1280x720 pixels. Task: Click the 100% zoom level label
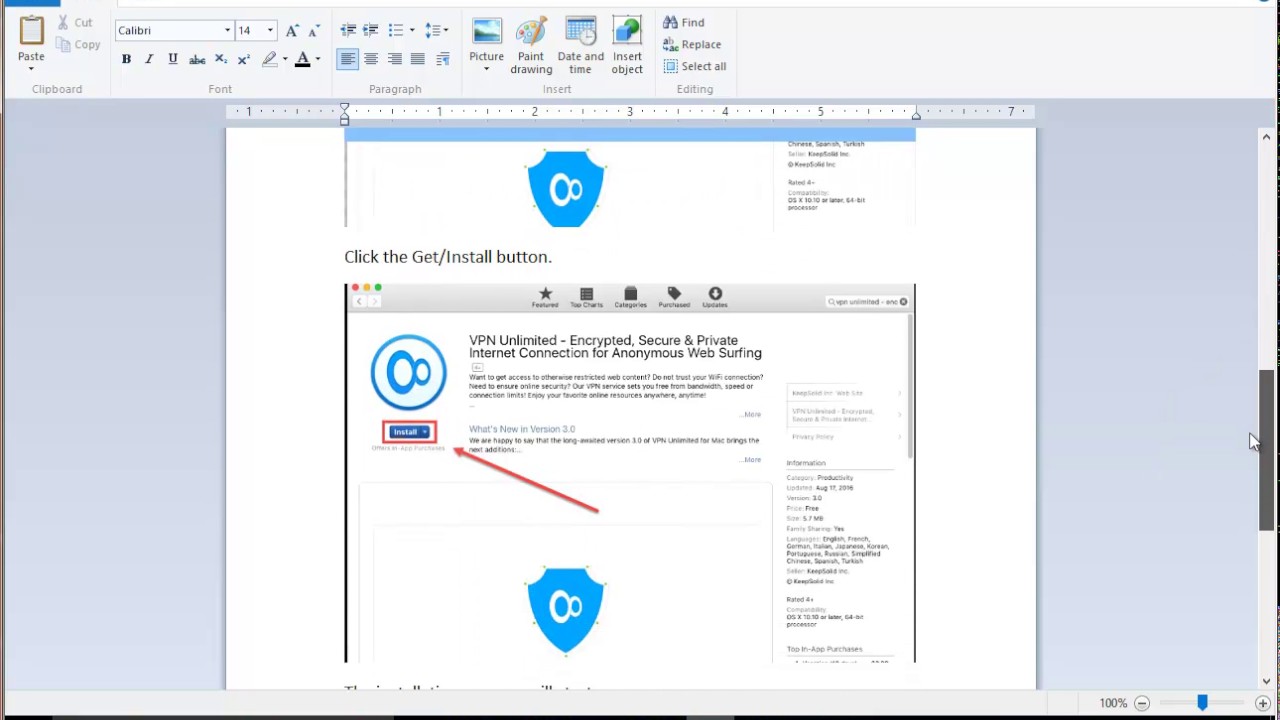coord(1113,703)
